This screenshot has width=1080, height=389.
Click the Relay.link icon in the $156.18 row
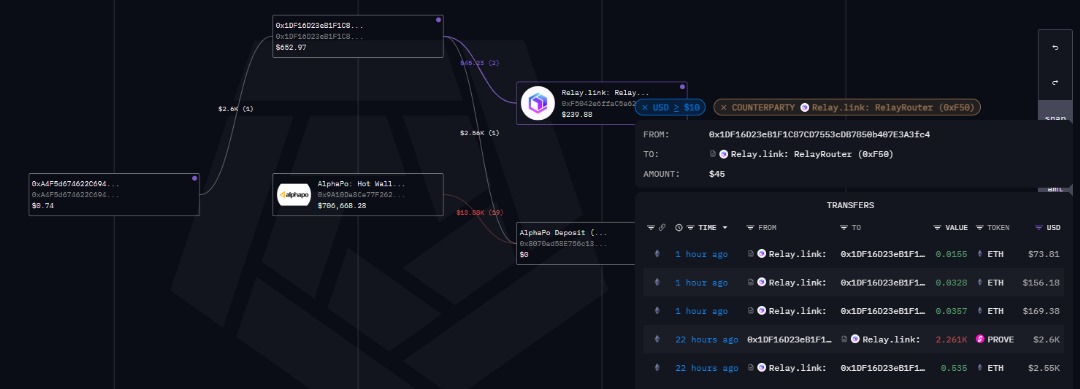(762, 282)
